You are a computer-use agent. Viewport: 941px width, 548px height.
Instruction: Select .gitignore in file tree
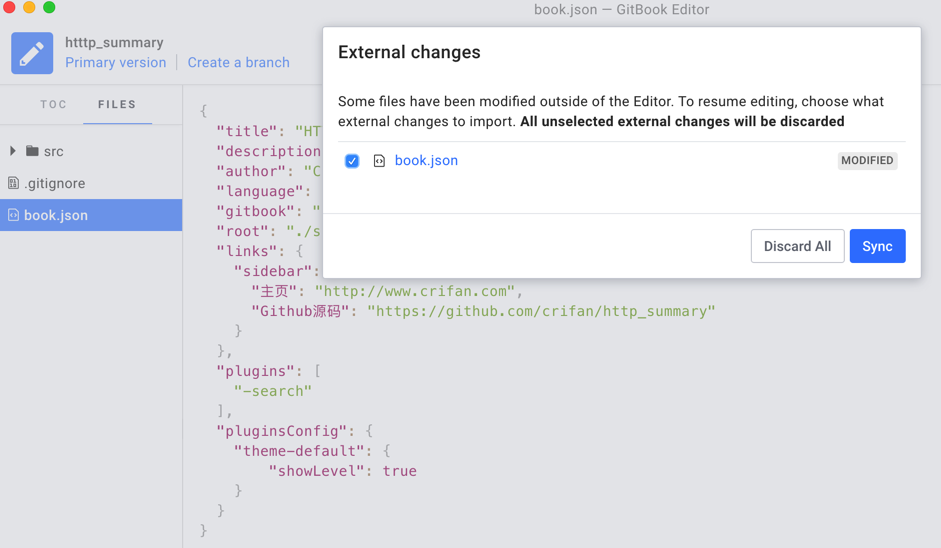91,183
